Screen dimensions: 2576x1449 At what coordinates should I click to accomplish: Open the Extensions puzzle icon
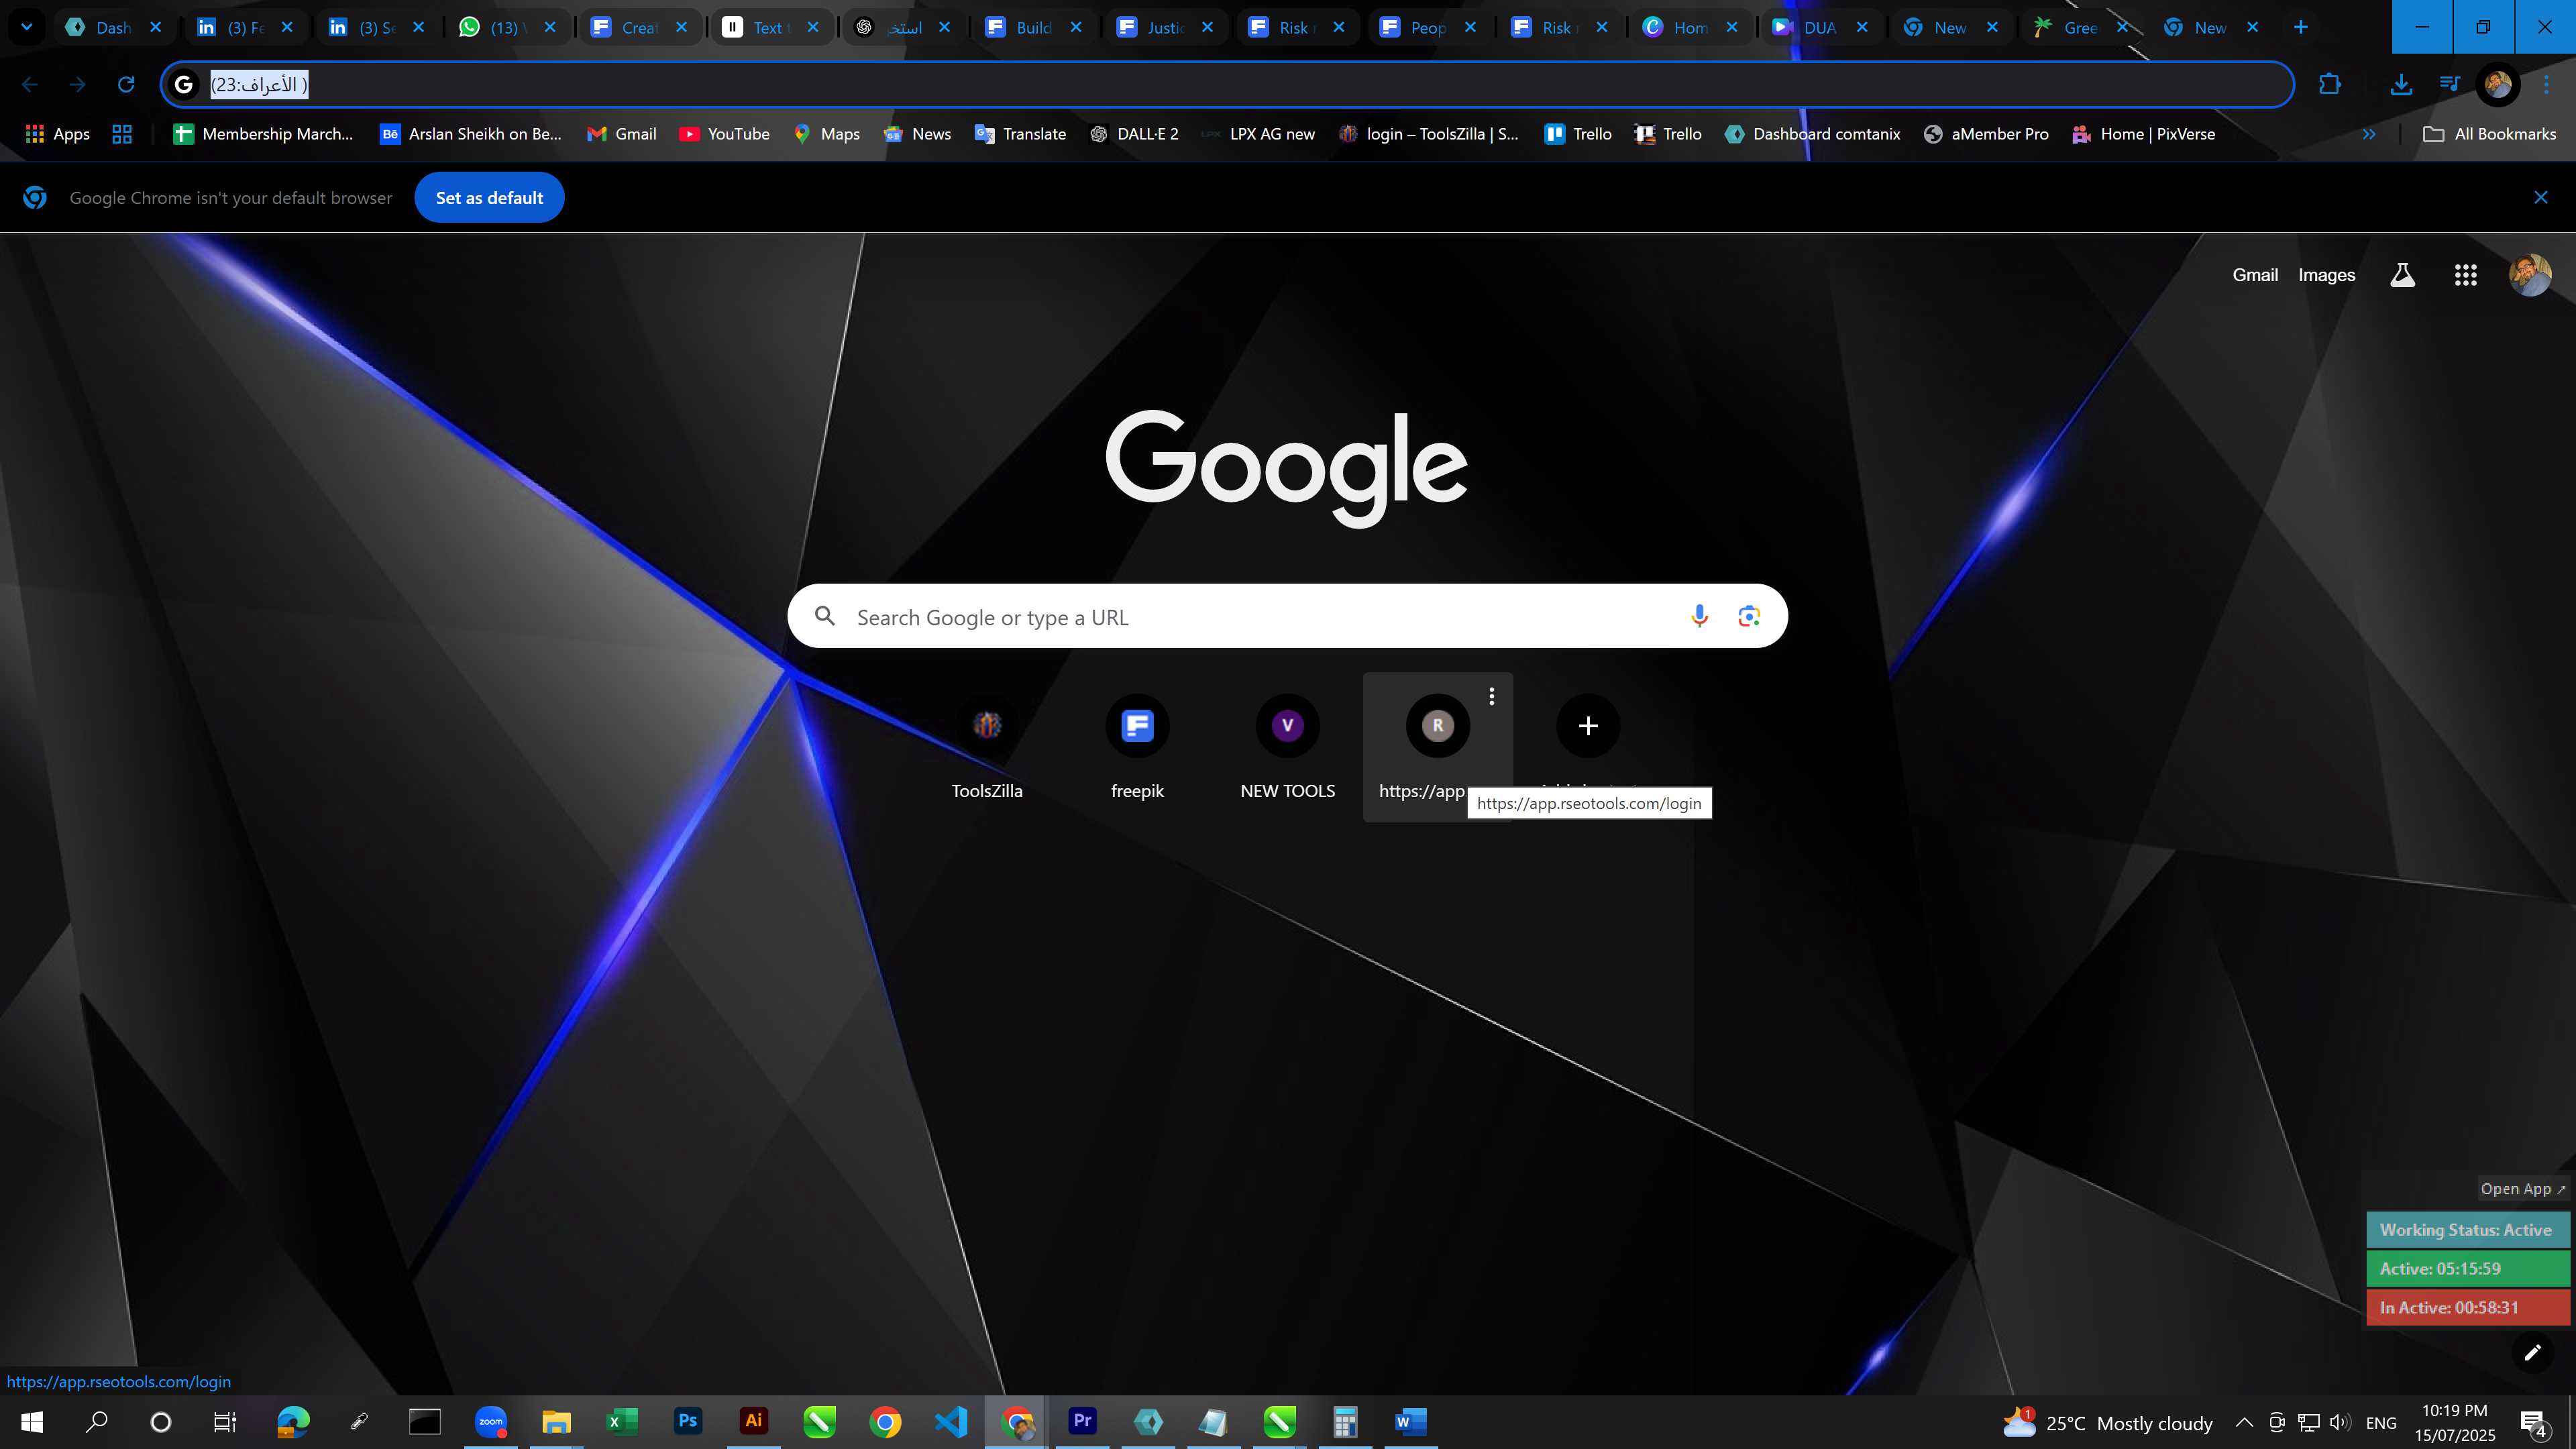pos(2329,85)
